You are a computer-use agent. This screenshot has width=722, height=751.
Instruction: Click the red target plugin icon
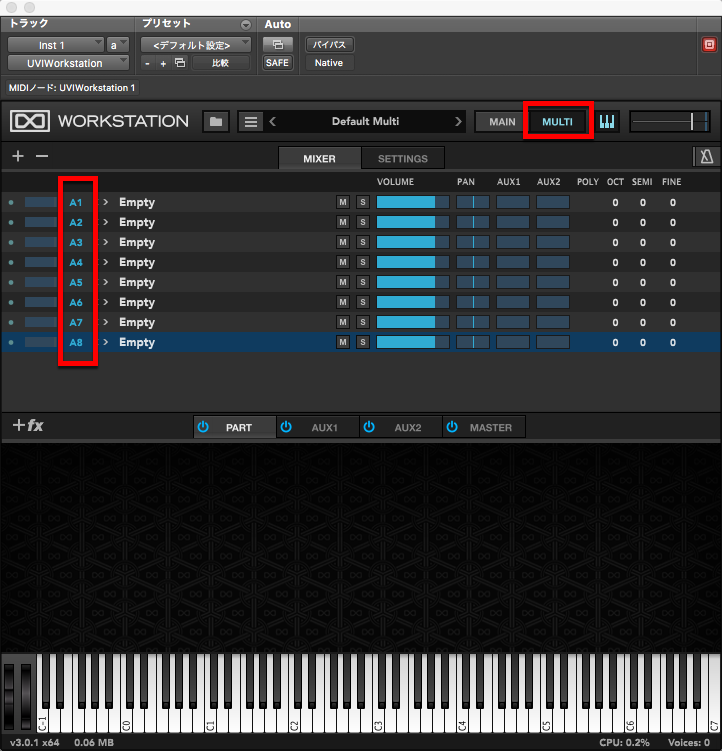coord(709,45)
